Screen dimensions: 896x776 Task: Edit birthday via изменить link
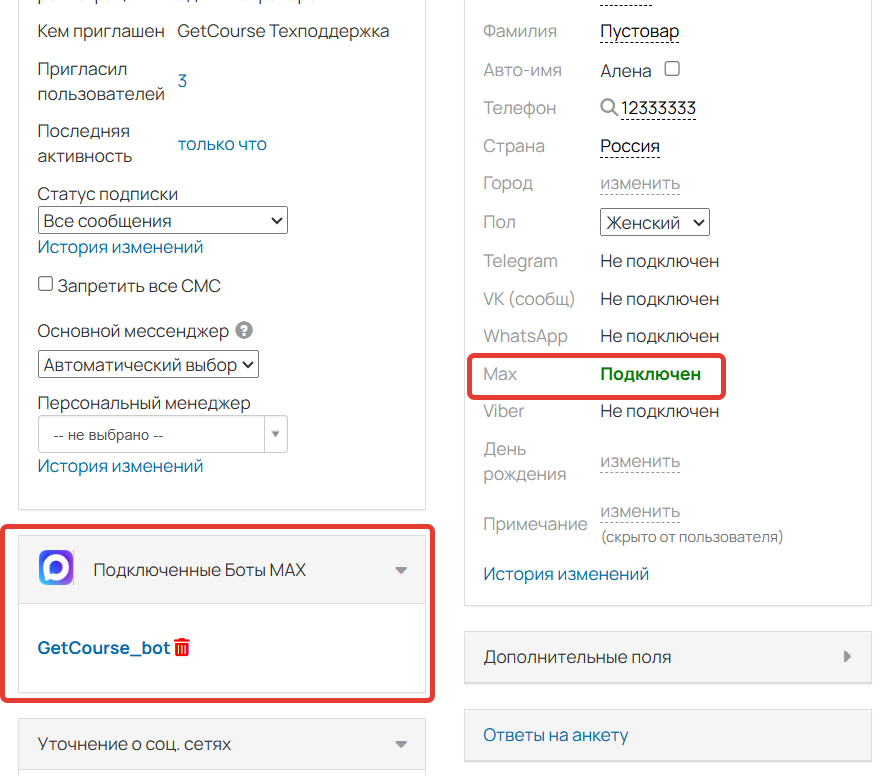639,462
